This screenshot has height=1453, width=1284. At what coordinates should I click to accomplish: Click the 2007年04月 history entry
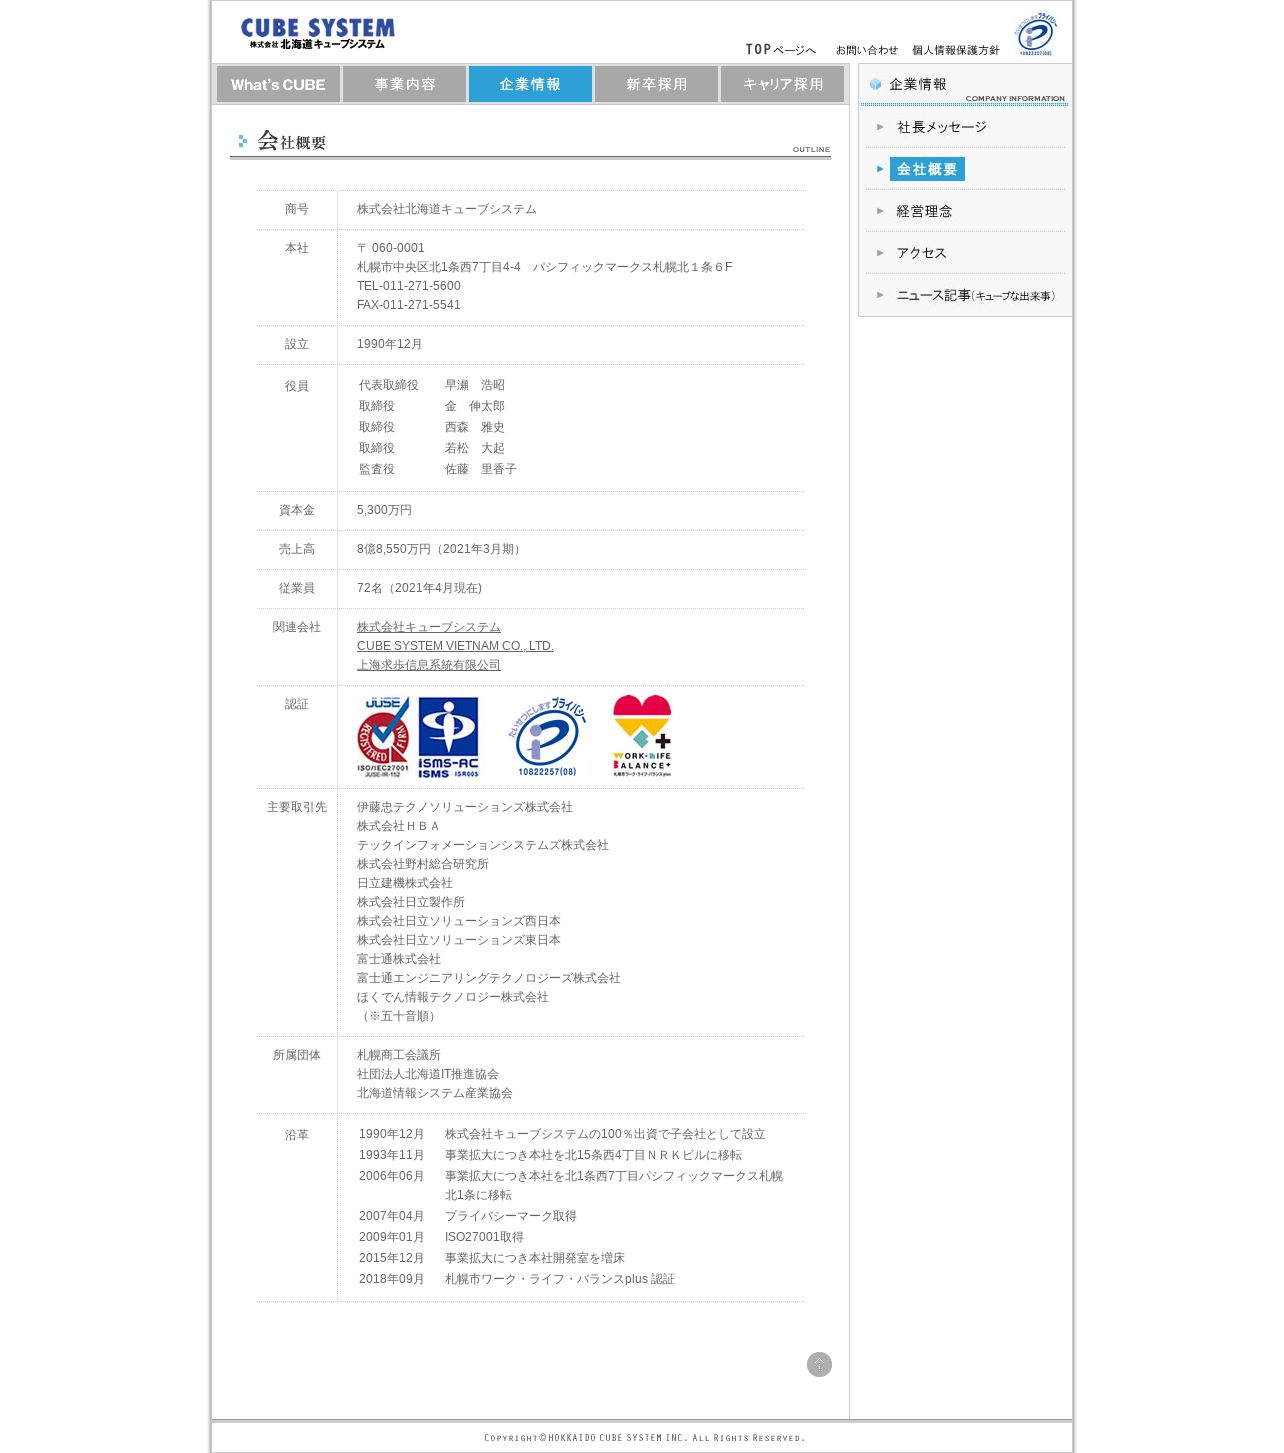(392, 1216)
